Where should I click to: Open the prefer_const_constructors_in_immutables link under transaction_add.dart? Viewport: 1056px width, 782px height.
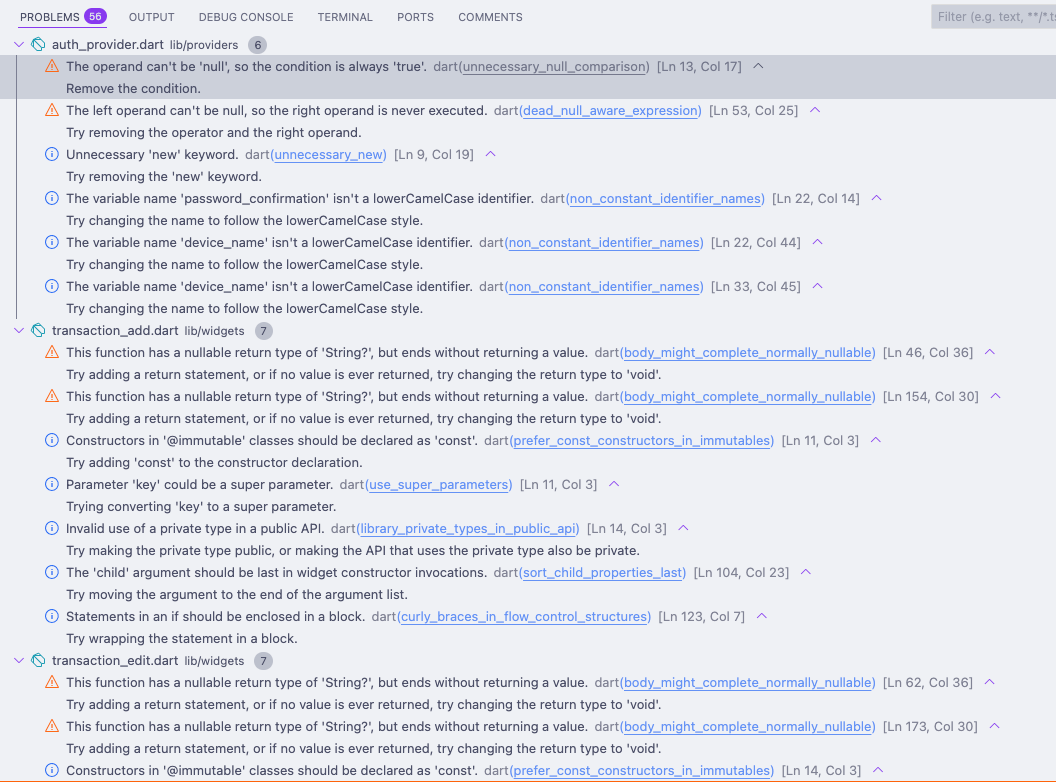pyautogui.click(x=642, y=441)
